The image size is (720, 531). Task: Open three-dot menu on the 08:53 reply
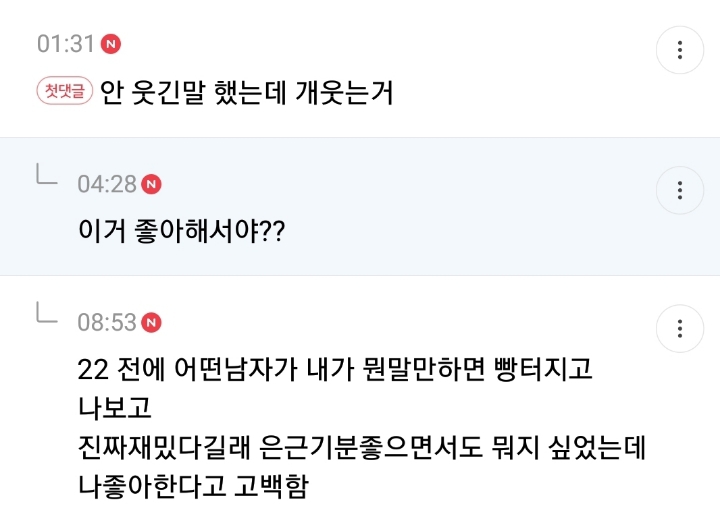680,328
